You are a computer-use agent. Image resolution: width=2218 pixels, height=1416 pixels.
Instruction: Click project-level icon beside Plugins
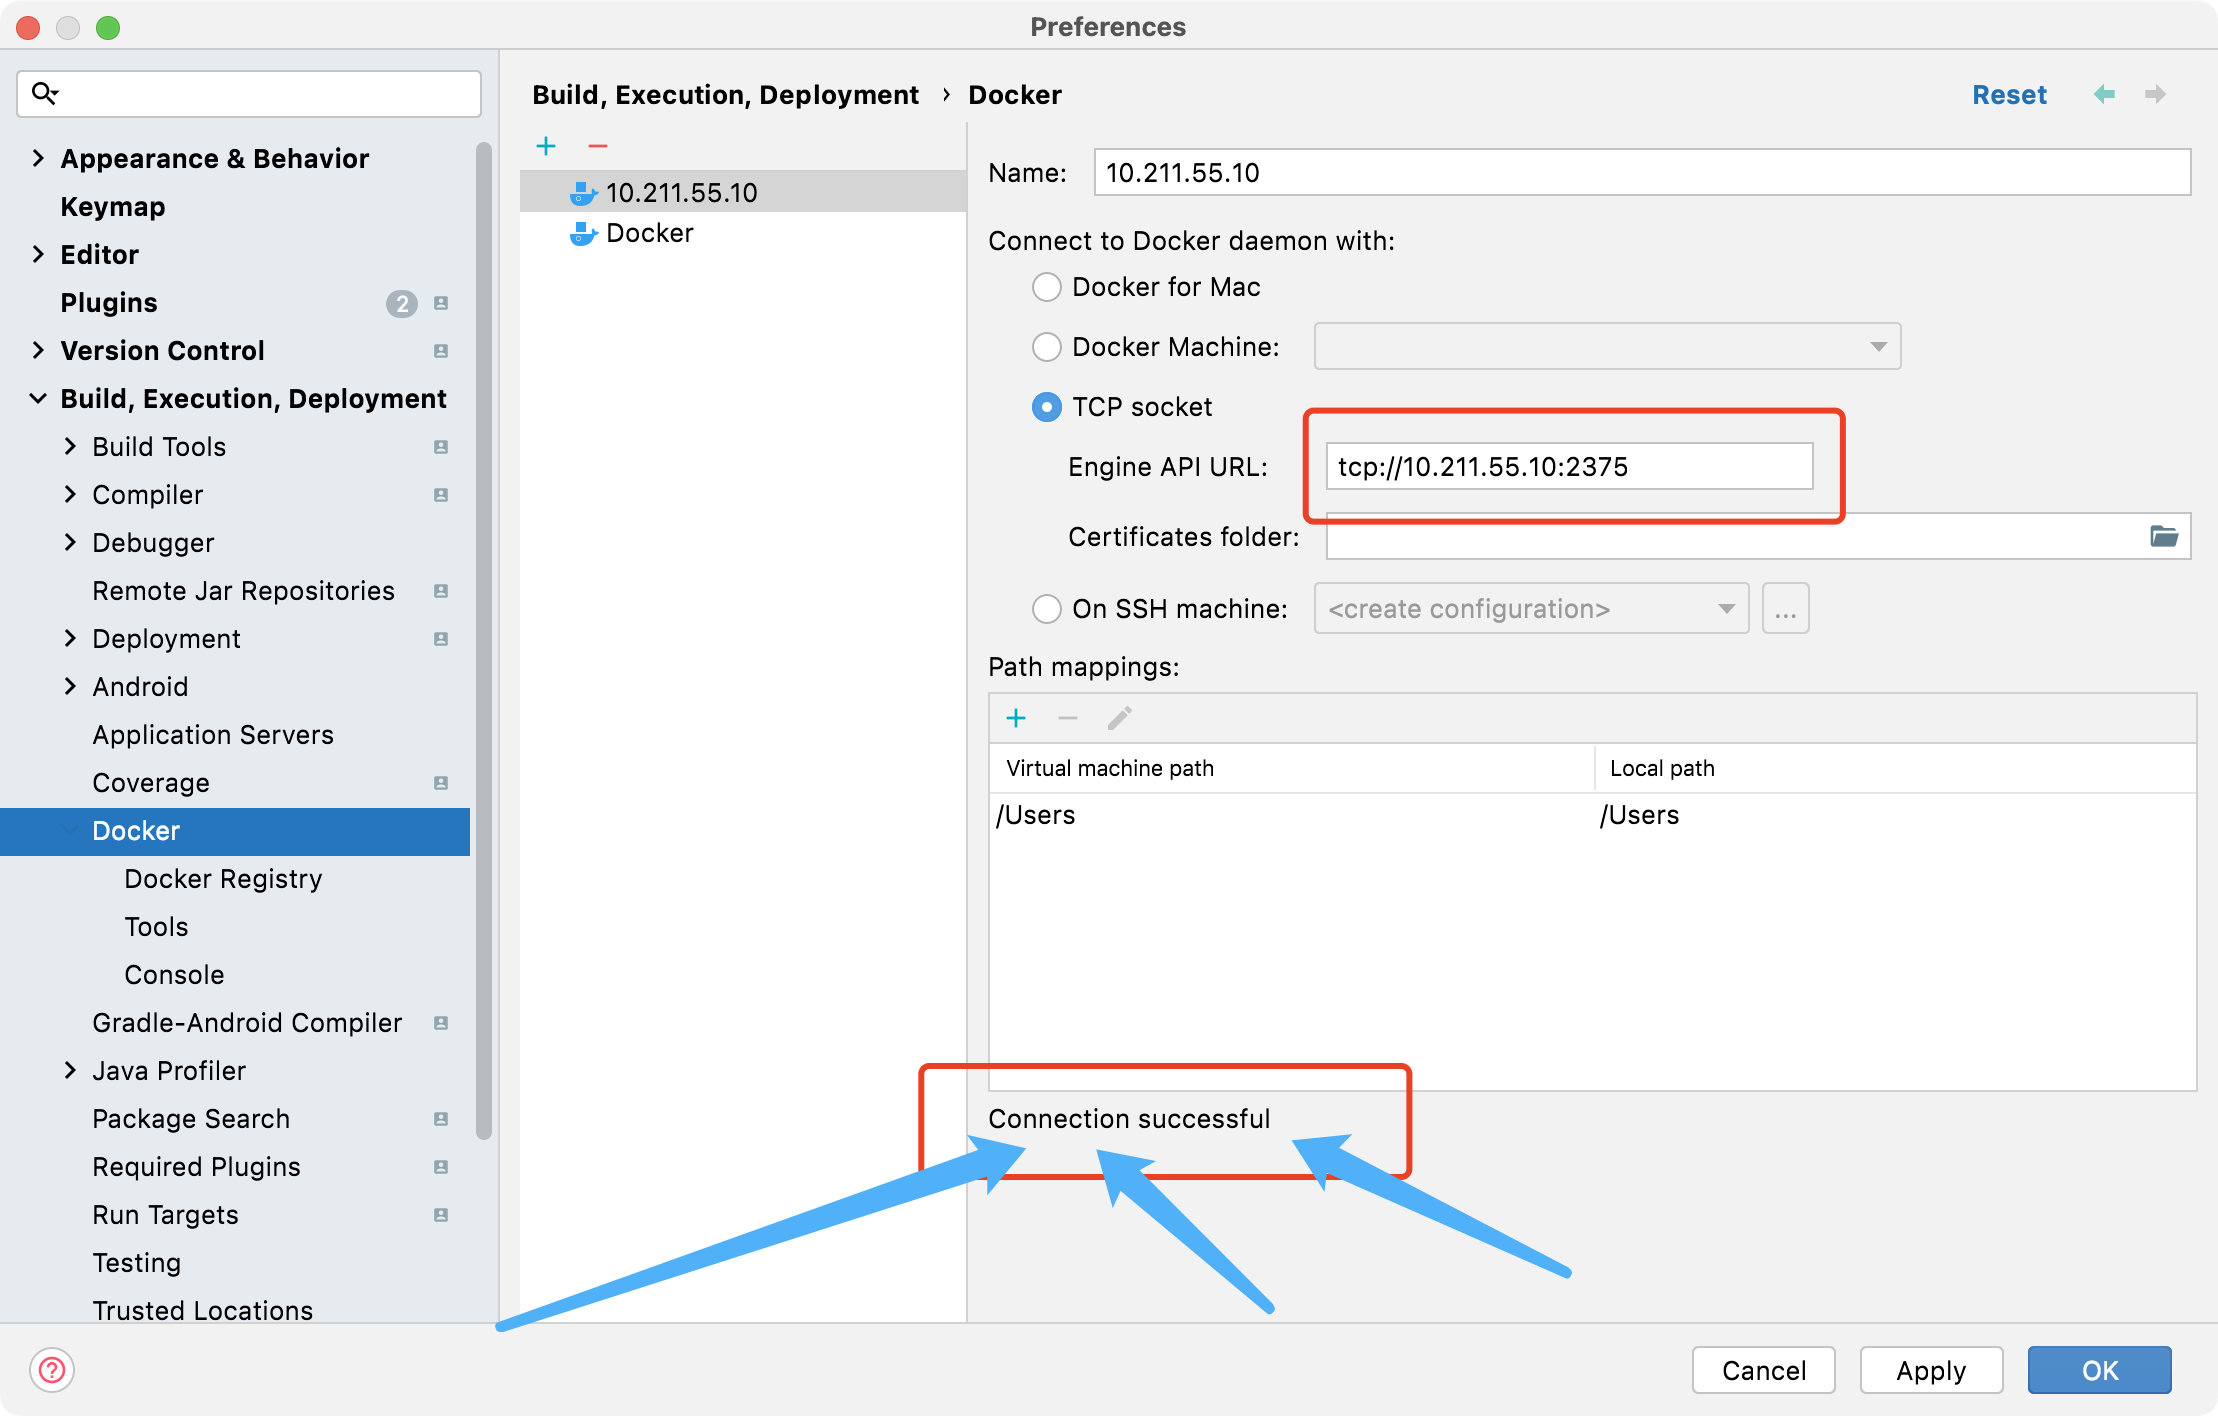click(x=441, y=303)
